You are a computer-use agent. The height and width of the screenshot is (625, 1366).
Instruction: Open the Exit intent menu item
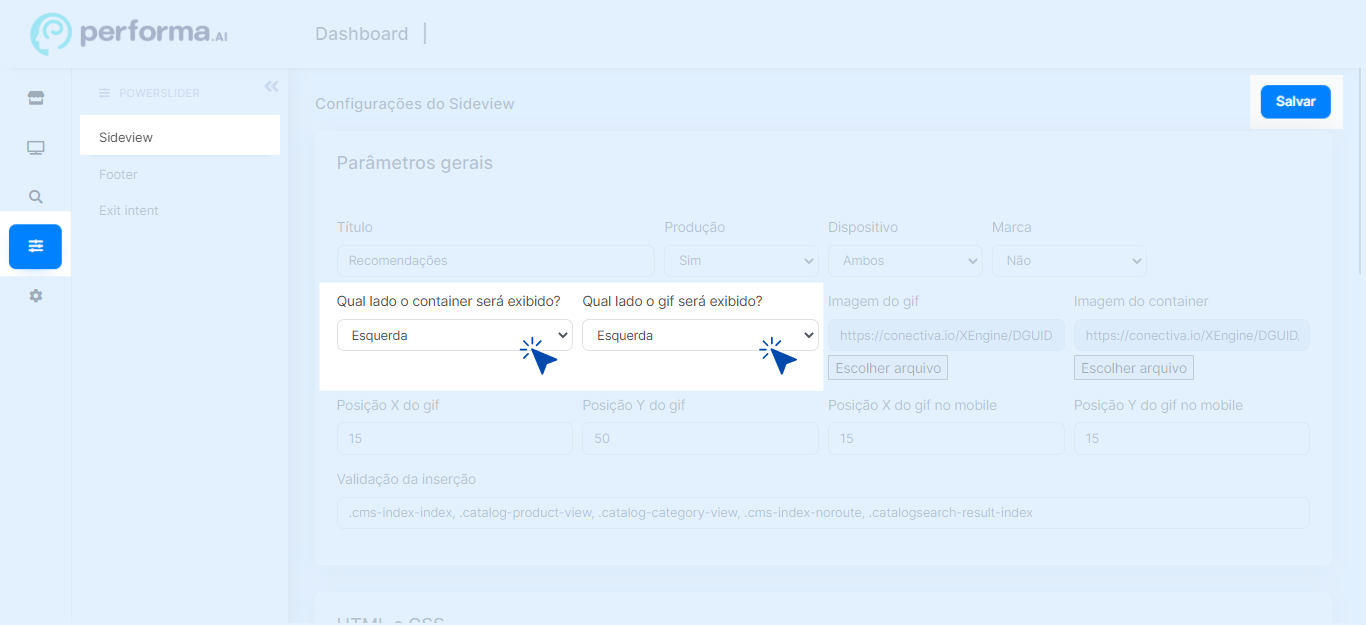pos(129,211)
